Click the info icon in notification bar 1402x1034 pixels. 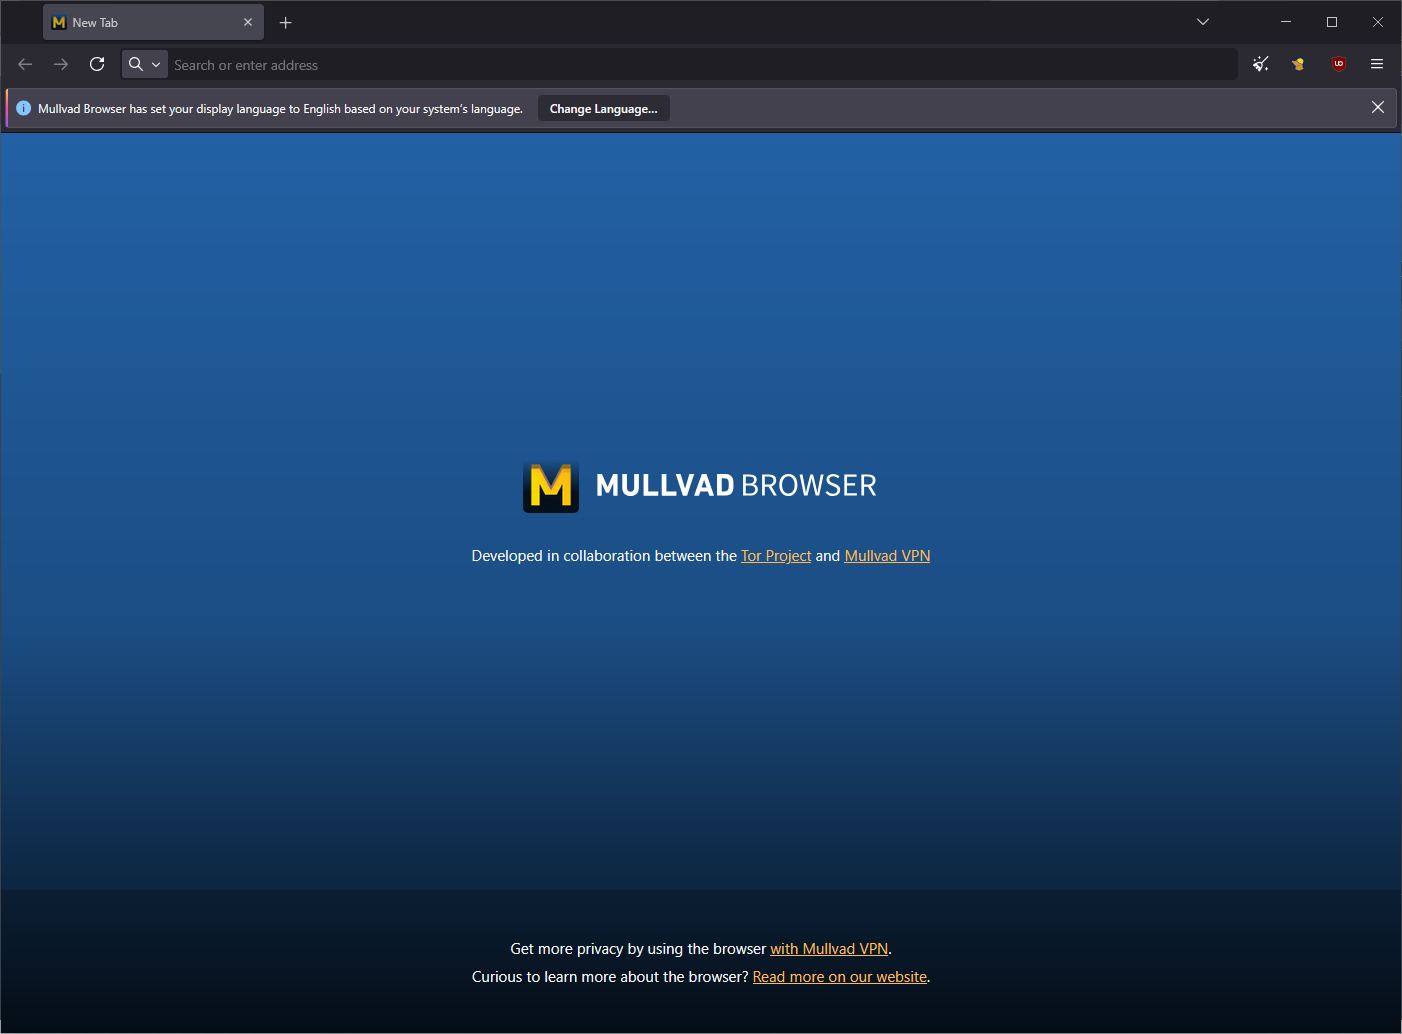pos(23,108)
